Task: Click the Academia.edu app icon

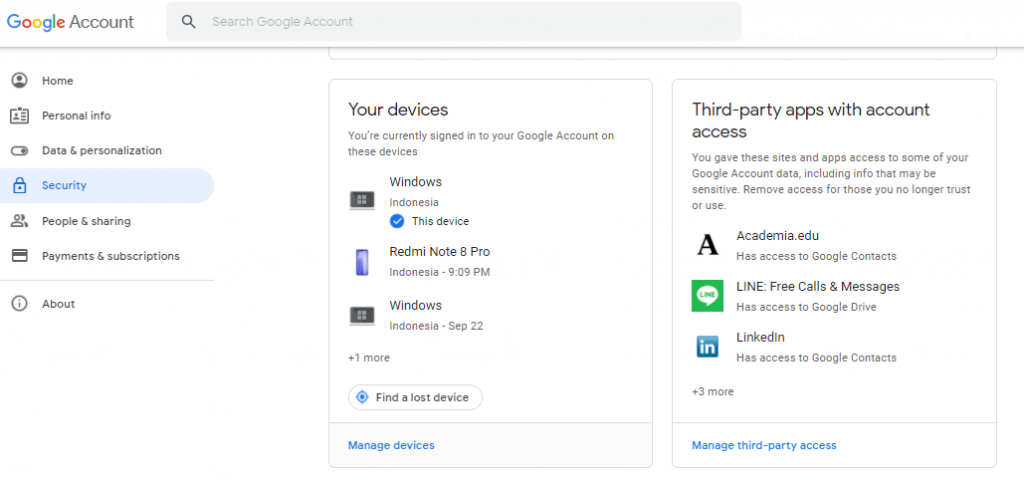Action: 708,245
